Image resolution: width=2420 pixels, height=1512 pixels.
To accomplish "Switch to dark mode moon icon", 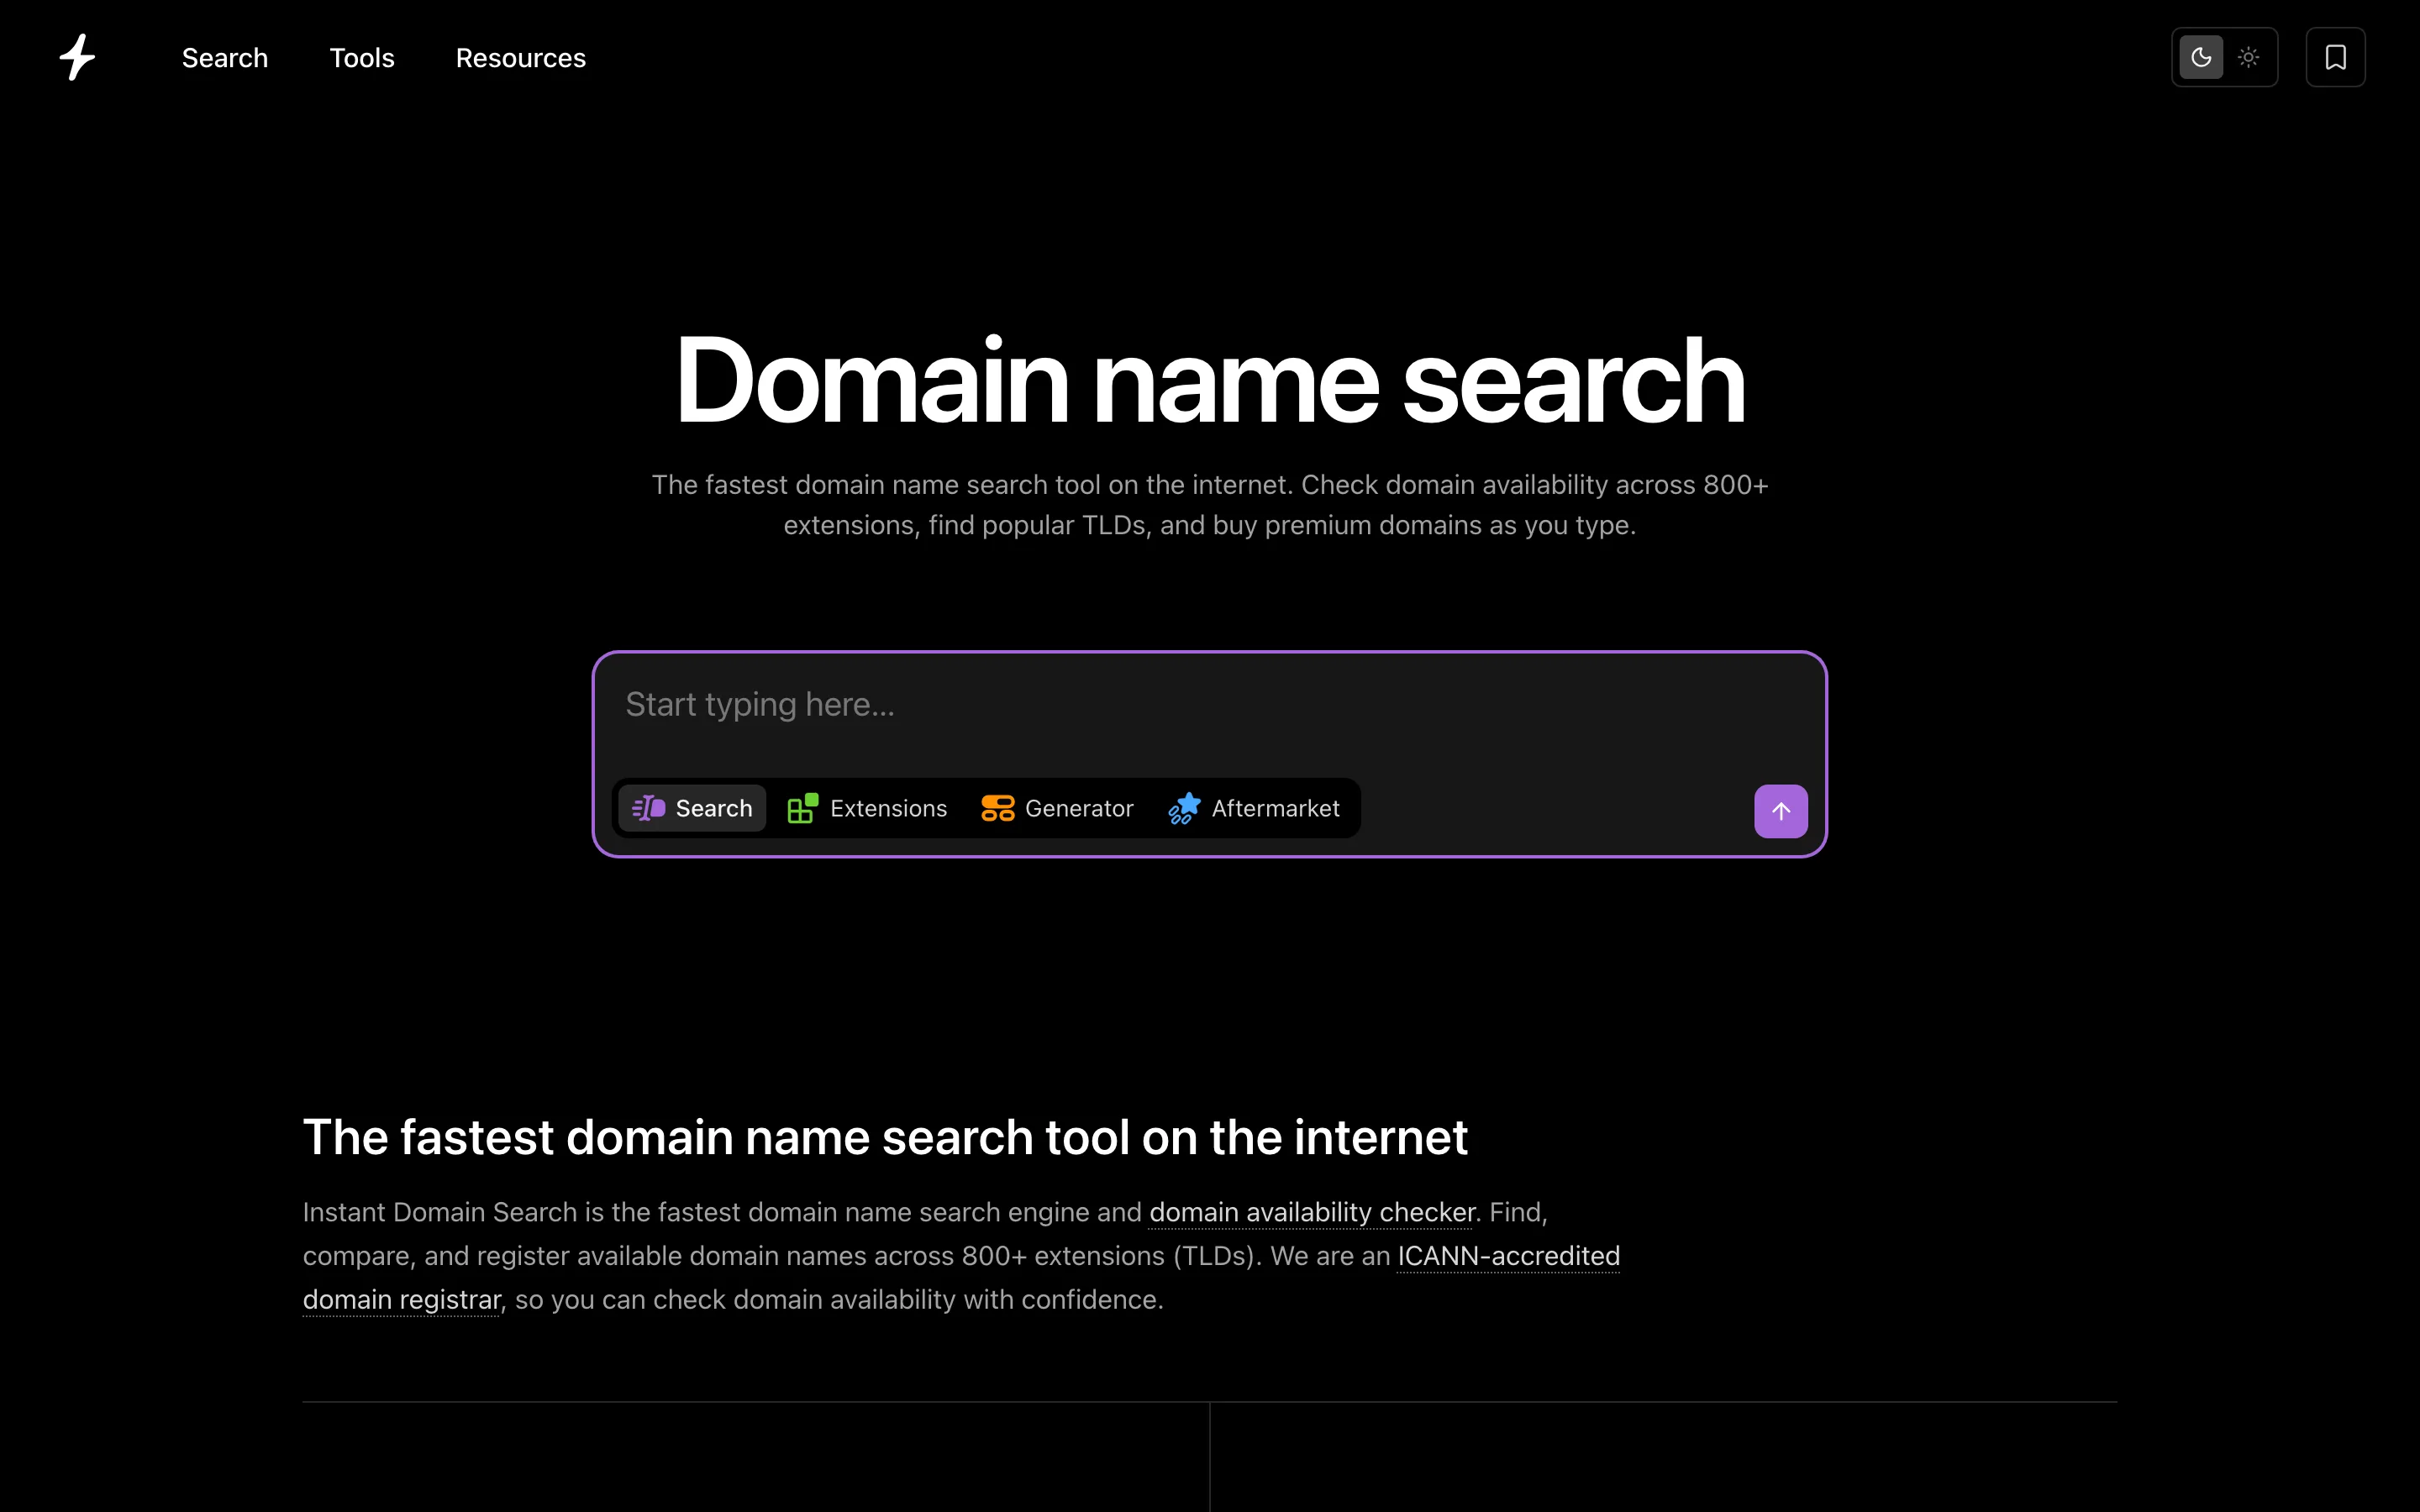I will point(2201,57).
